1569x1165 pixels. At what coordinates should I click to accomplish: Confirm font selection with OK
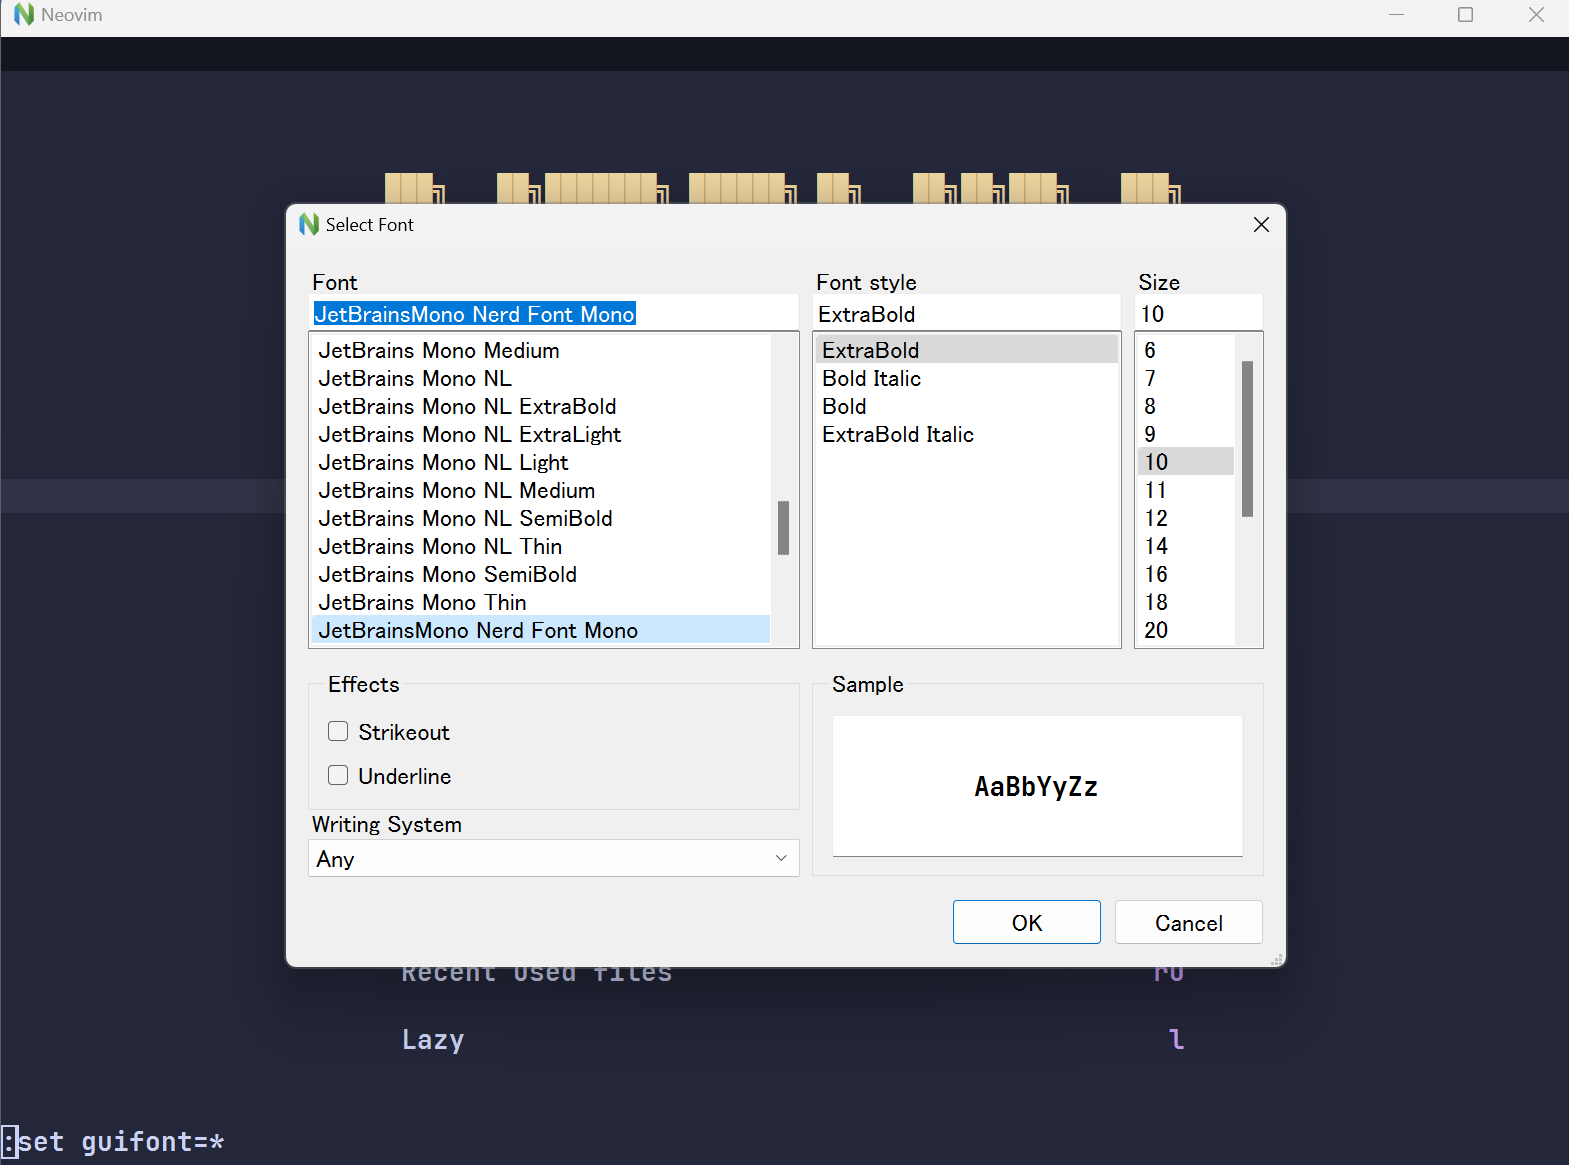tap(1027, 923)
